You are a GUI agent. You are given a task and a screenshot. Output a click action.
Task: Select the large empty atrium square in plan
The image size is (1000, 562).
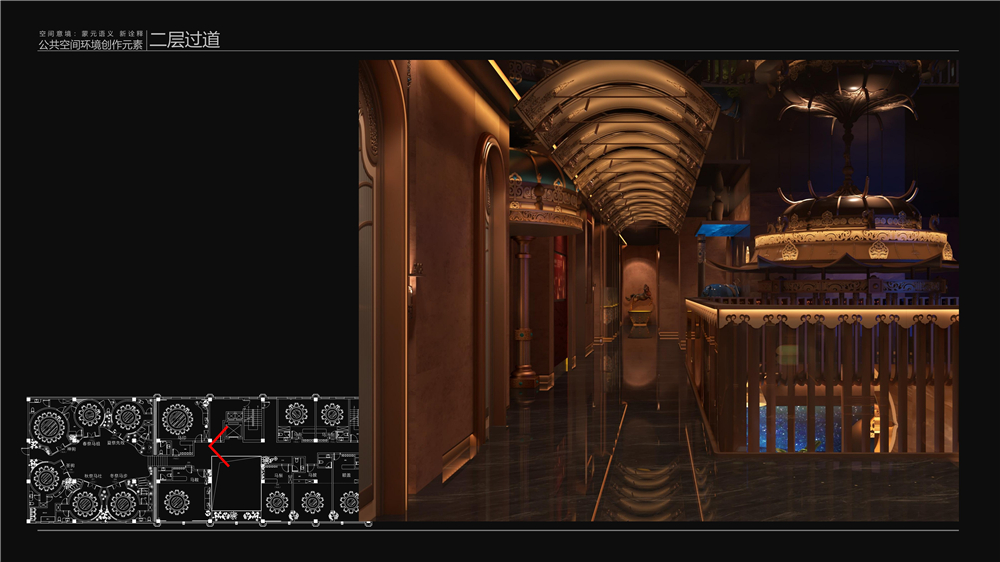235,487
